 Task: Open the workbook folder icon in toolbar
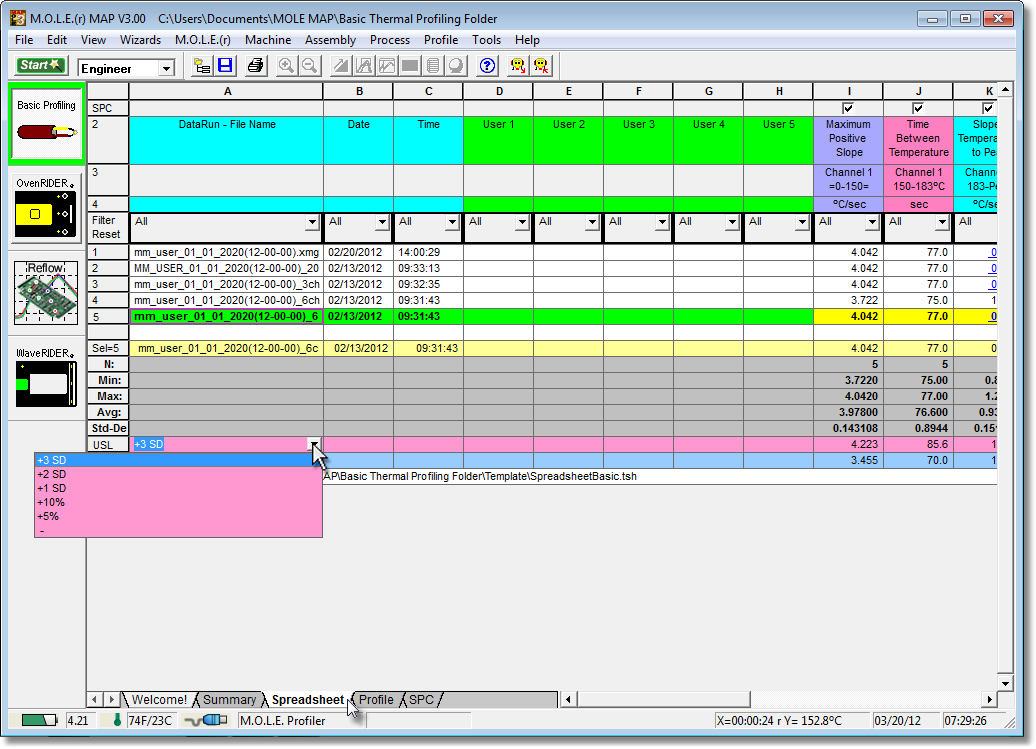[202, 65]
